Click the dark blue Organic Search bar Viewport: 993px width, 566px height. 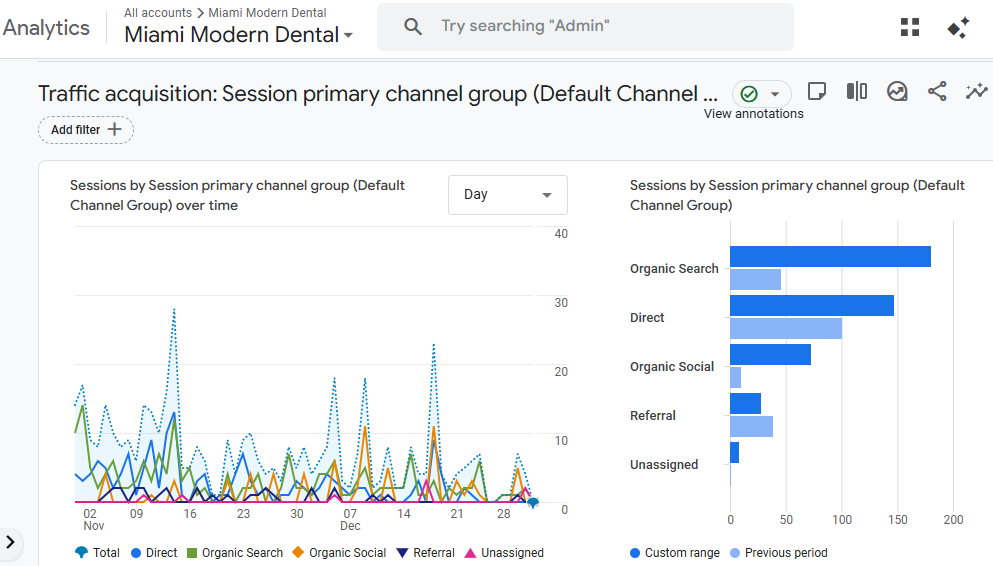tap(830, 257)
